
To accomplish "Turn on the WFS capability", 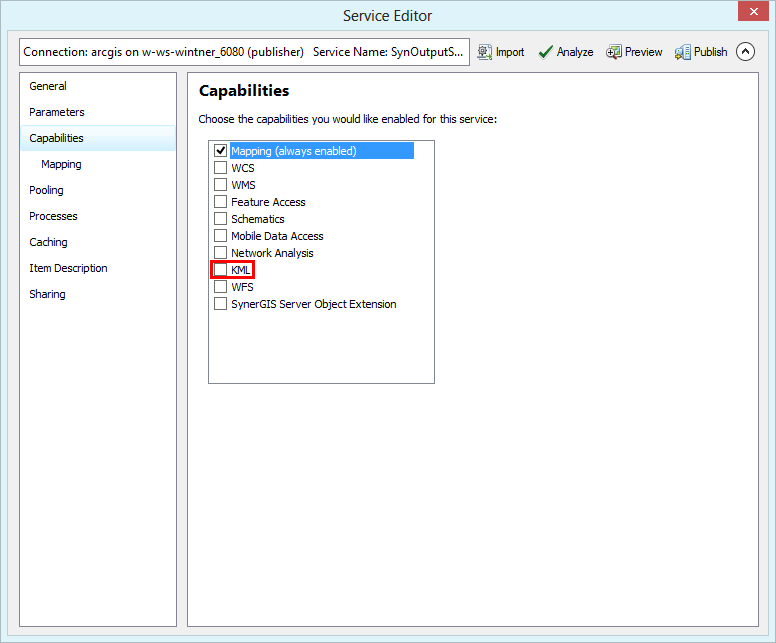I will [x=221, y=287].
